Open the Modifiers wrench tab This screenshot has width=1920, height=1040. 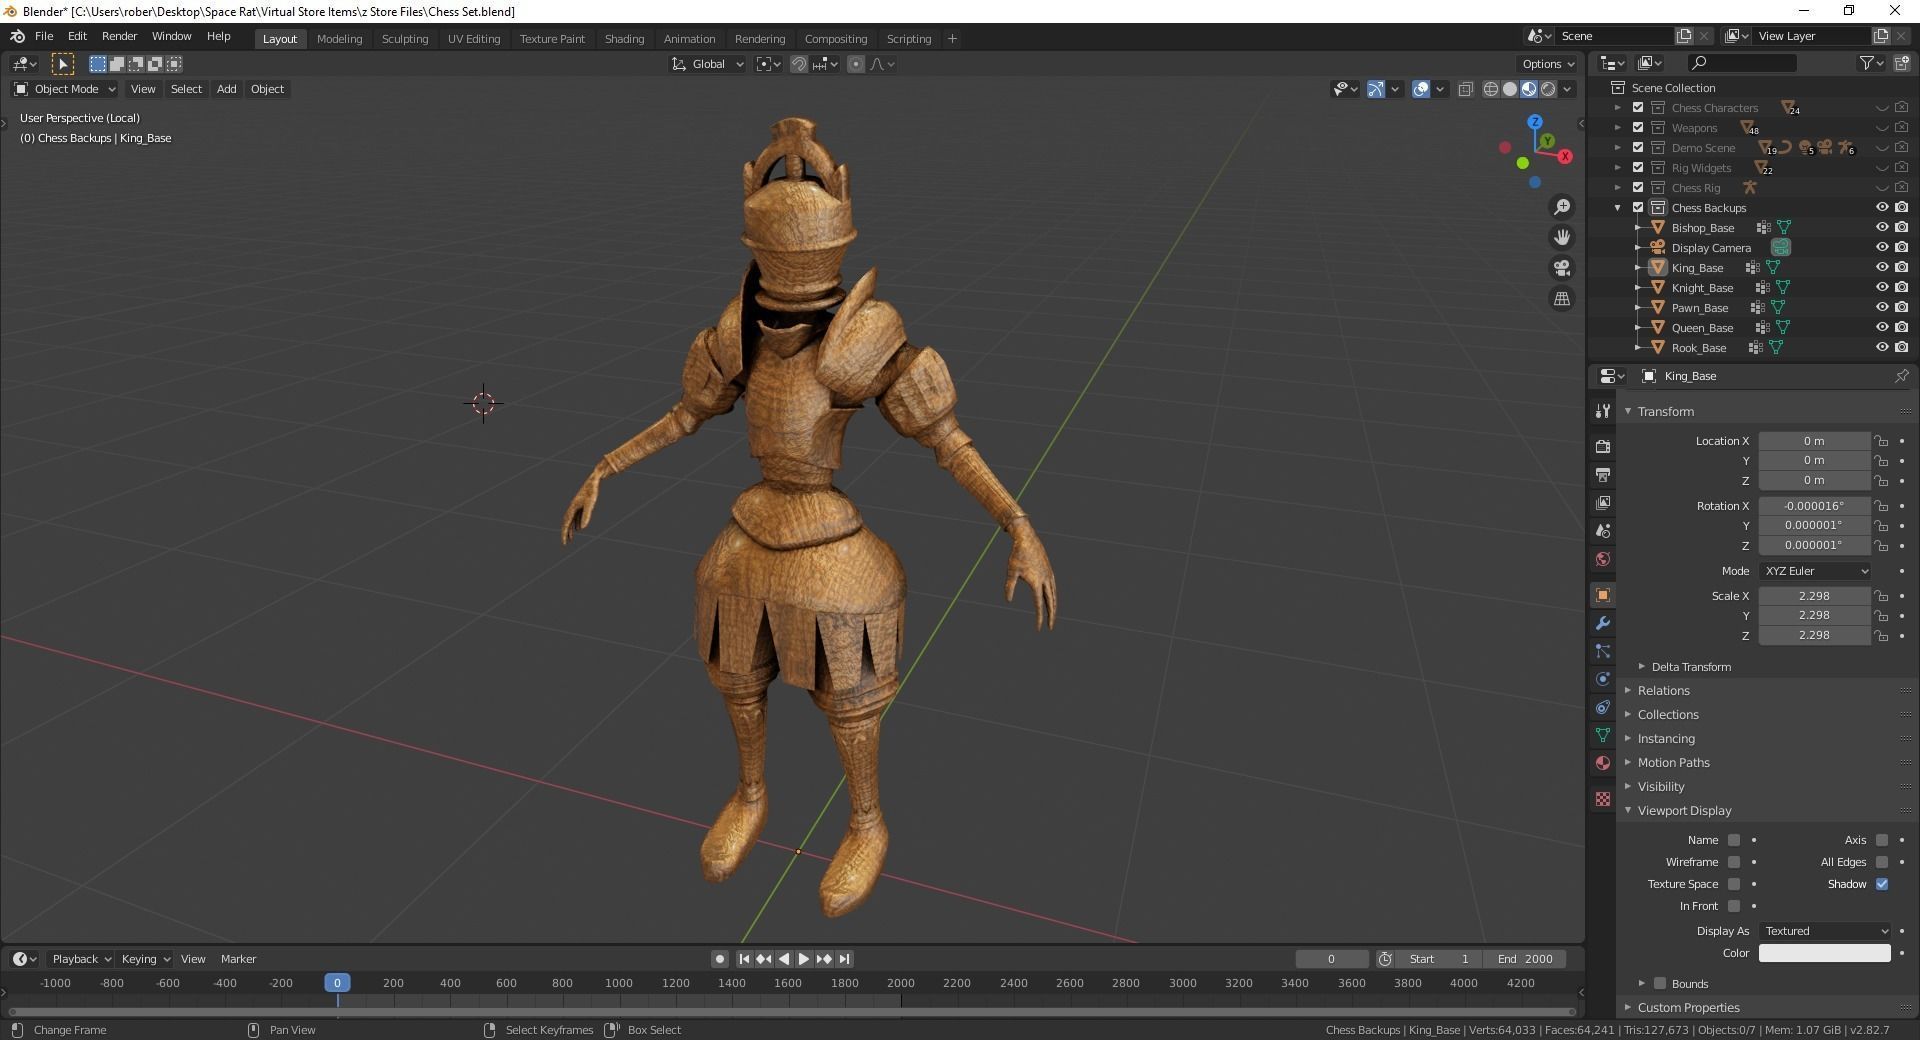pyautogui.click(x=1603, y=623)
